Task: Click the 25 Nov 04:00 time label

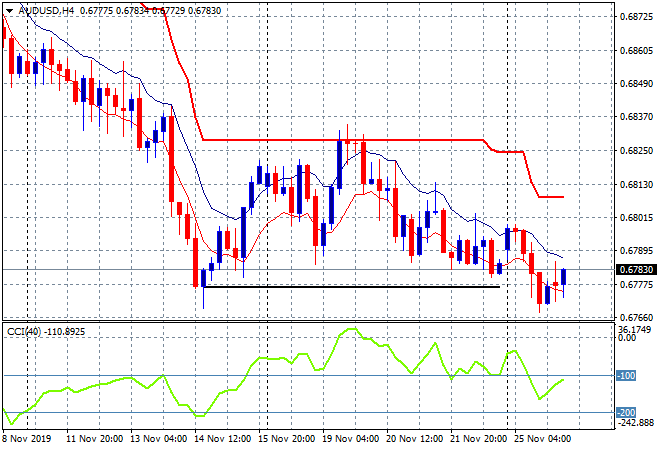Action: (x=543, y=439)
